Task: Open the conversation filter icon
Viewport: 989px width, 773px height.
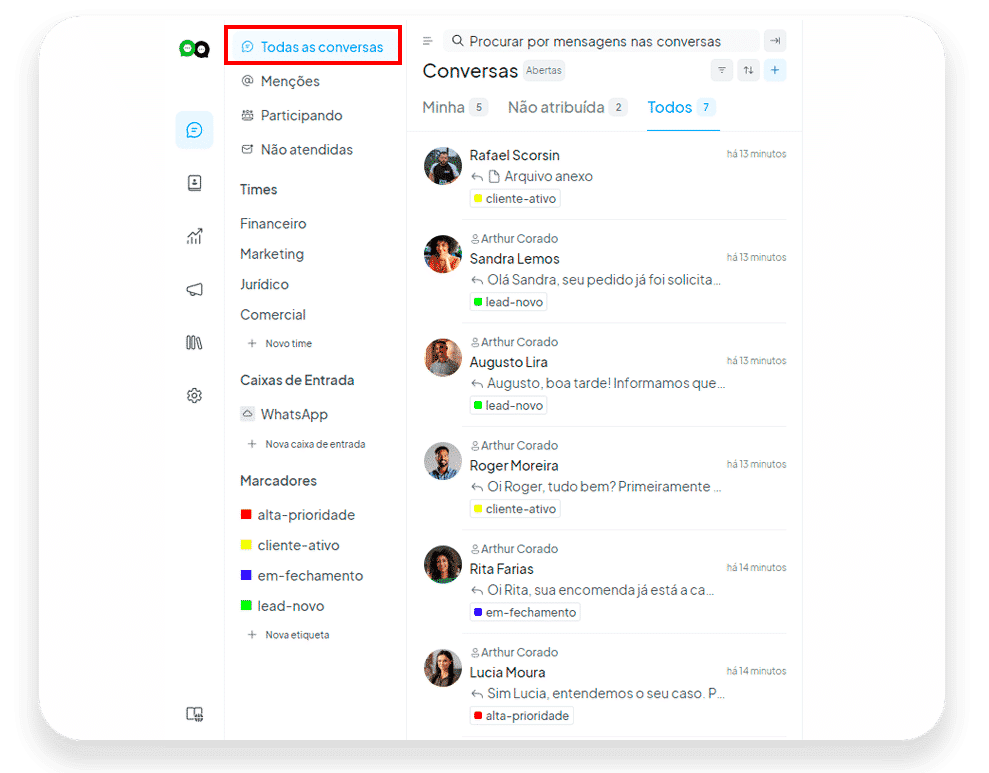Action: click(x=722, y=70)
